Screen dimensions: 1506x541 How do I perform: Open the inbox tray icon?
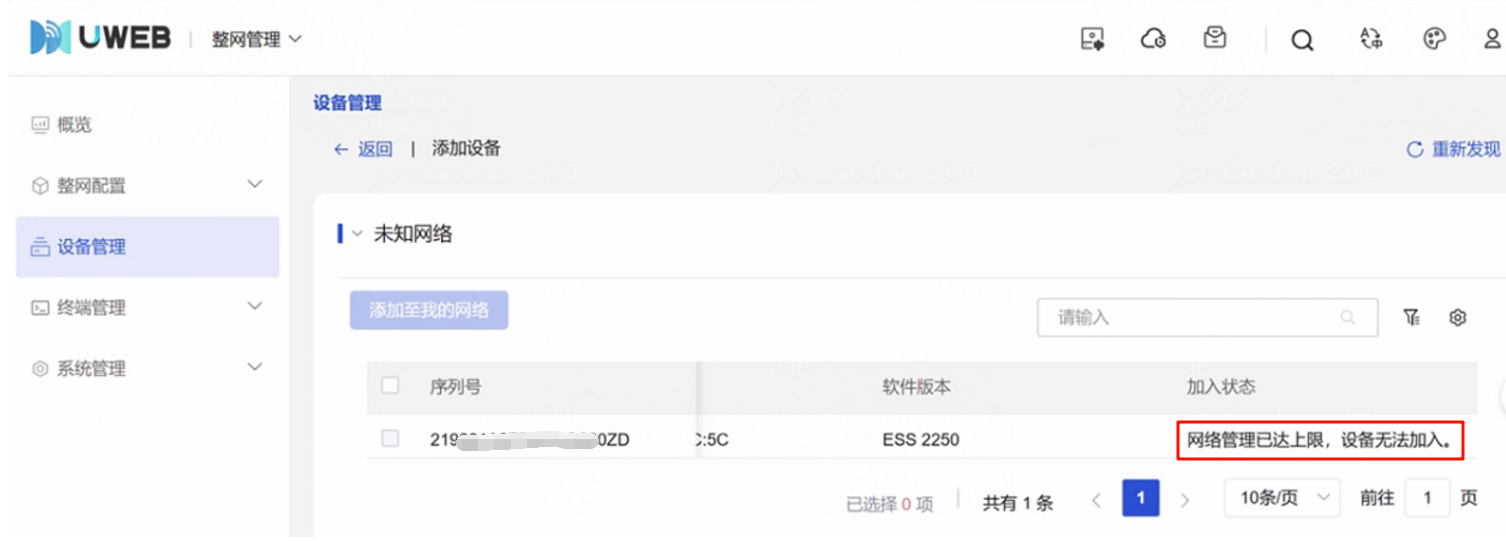coord(1214,39)
